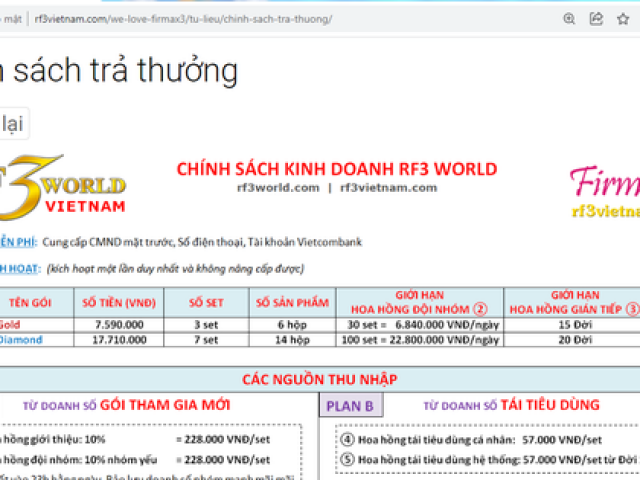Screen dimensions: 640x480
Task: Click the Firmax logo on the right
Action: pos(605,191)
